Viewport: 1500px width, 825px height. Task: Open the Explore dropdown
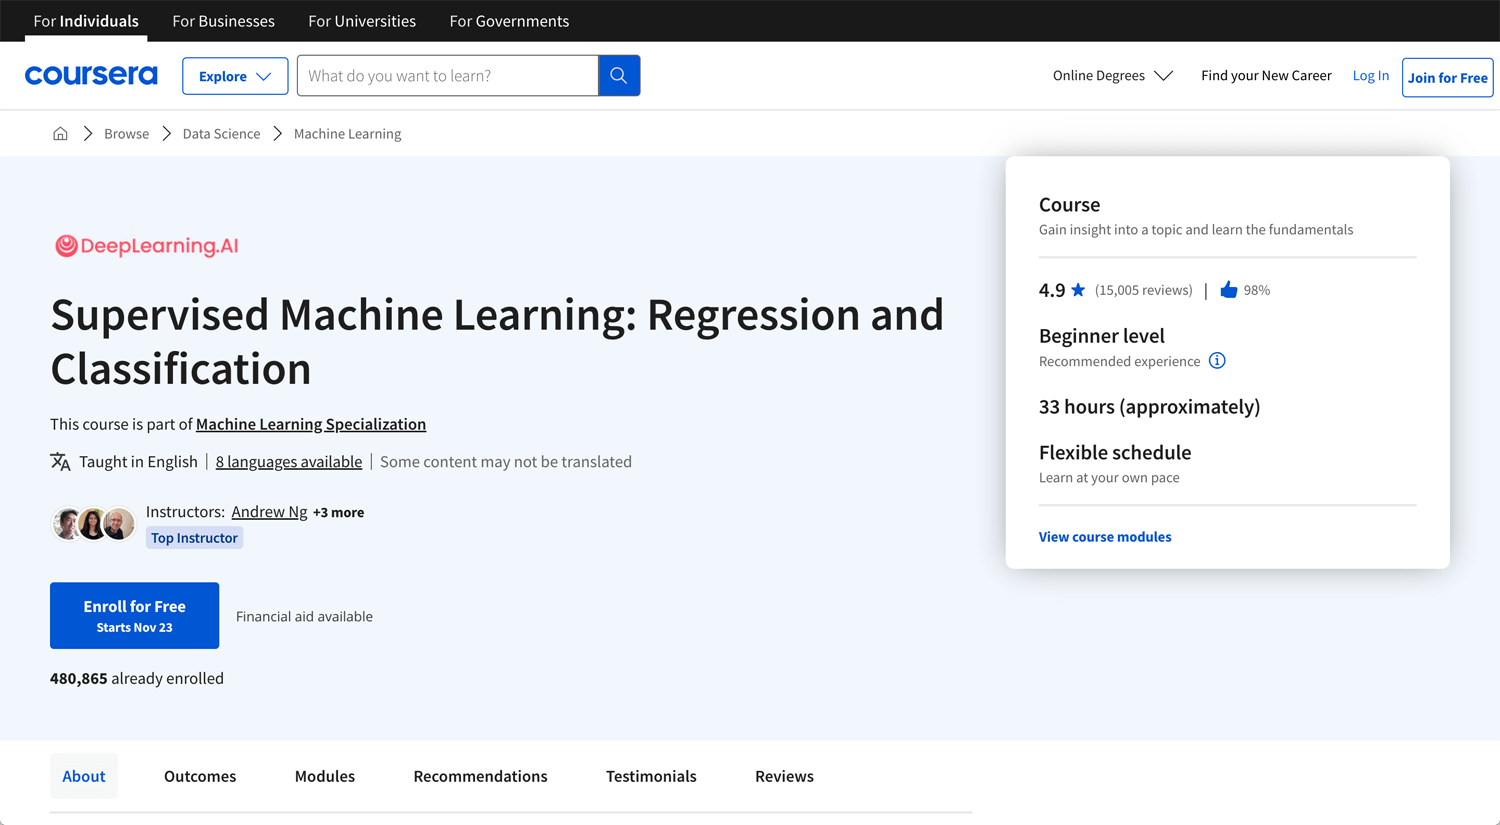[x=235, y=76]
